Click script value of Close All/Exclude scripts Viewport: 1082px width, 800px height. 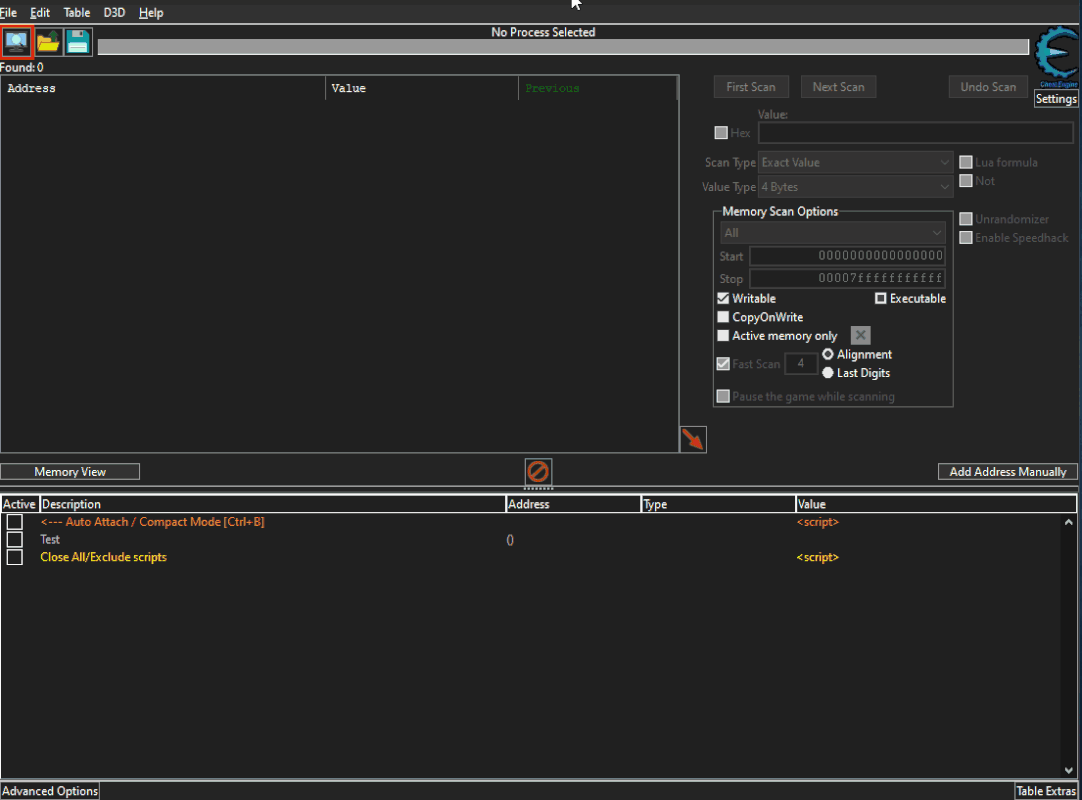[x=817, y=557]
